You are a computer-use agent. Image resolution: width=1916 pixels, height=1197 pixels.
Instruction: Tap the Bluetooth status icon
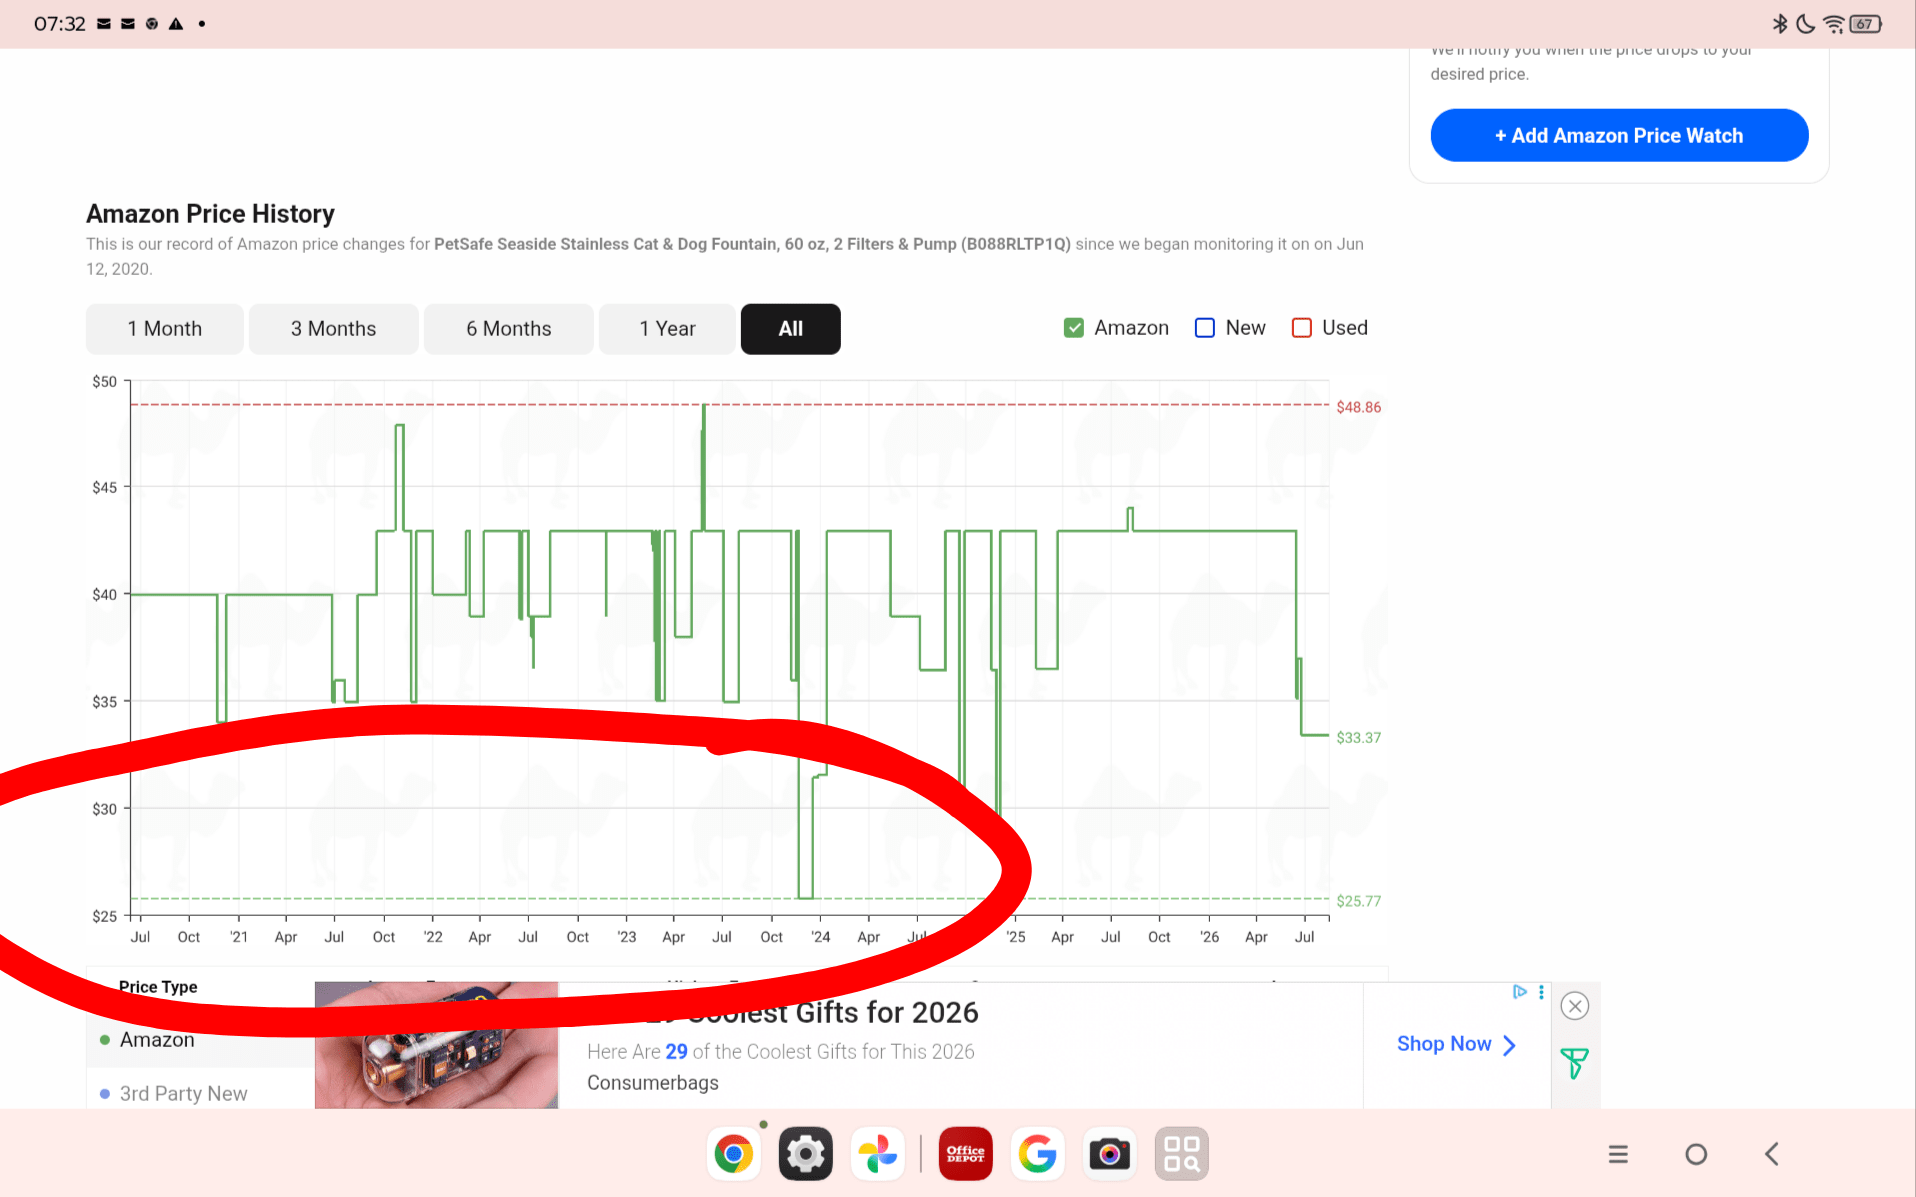click(x=1780, y=24)
